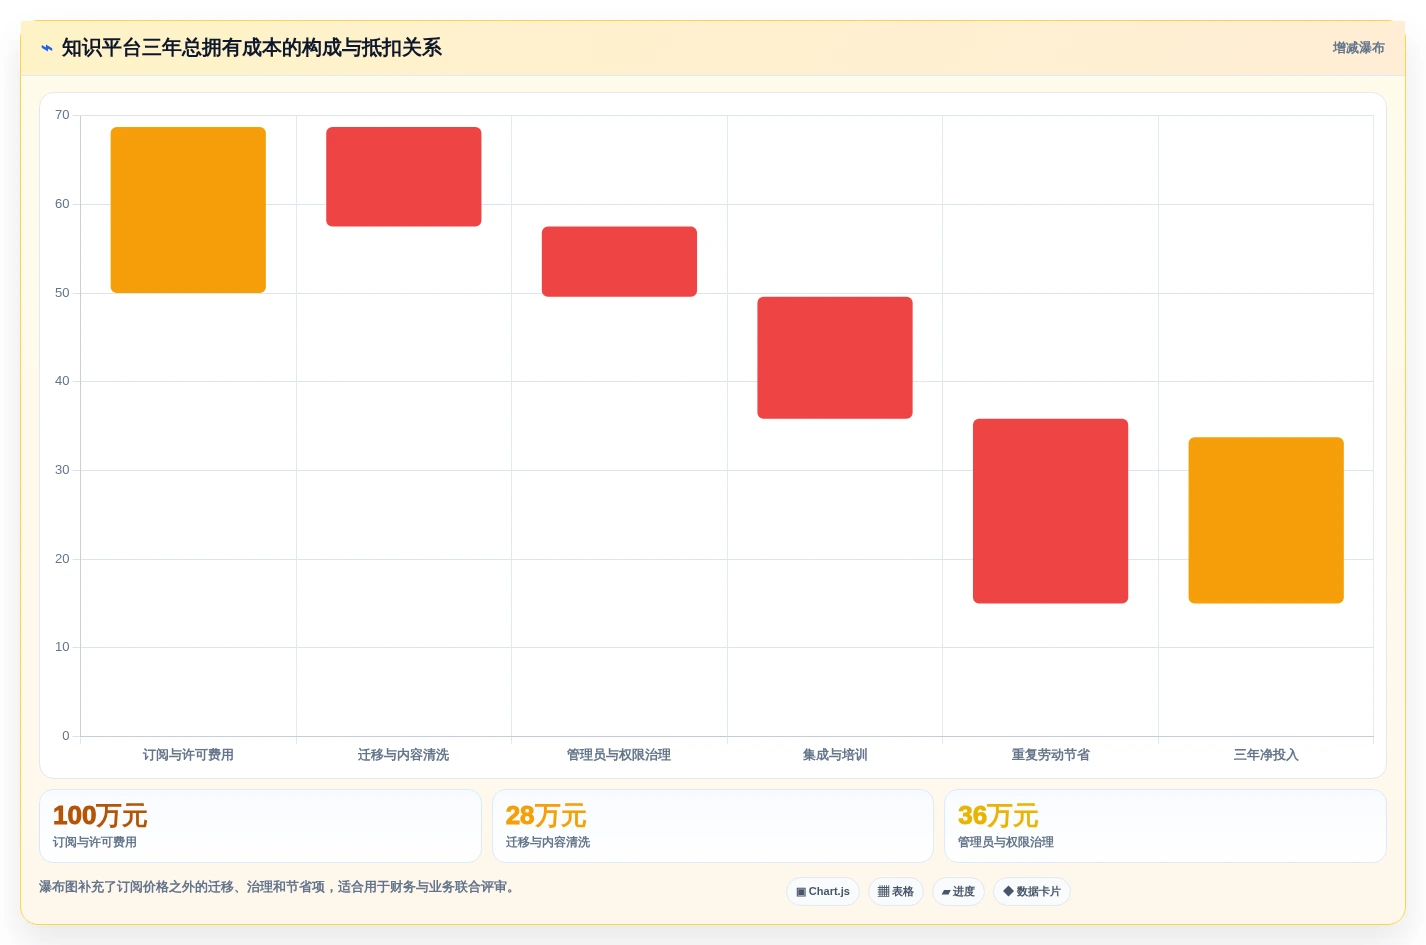
Task: Click x-axis label 管理员与权限治理
Action: [619, 755]
